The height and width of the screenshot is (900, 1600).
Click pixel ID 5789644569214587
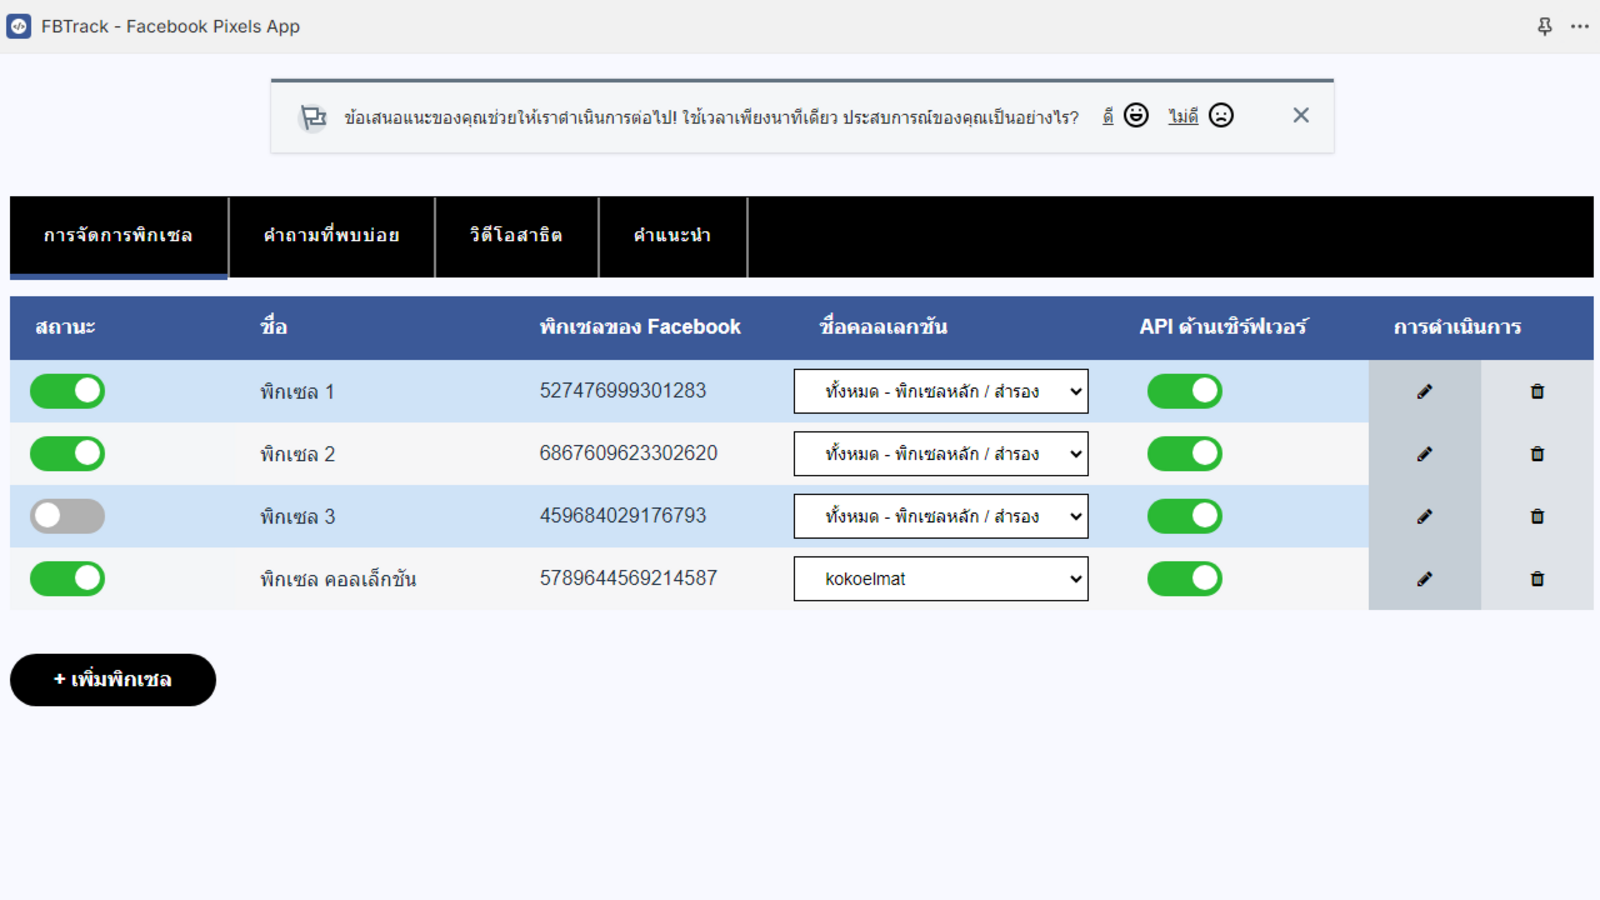pyautogui.click(x=628, y=578)
